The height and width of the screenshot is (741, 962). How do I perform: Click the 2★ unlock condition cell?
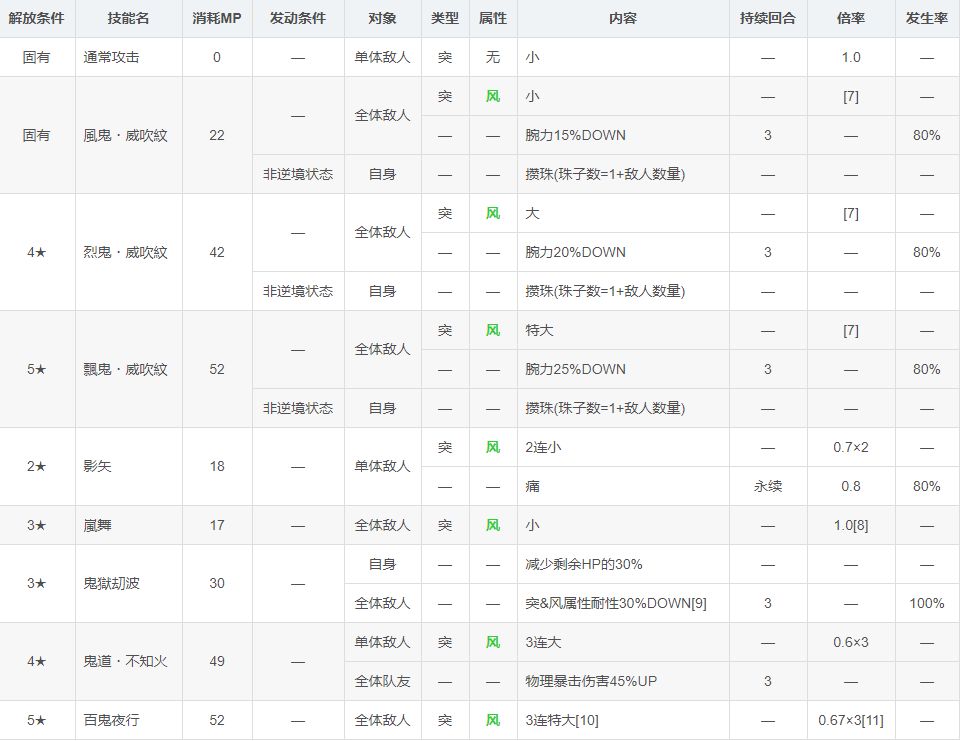pyautogui.click(x=36, y=466)
